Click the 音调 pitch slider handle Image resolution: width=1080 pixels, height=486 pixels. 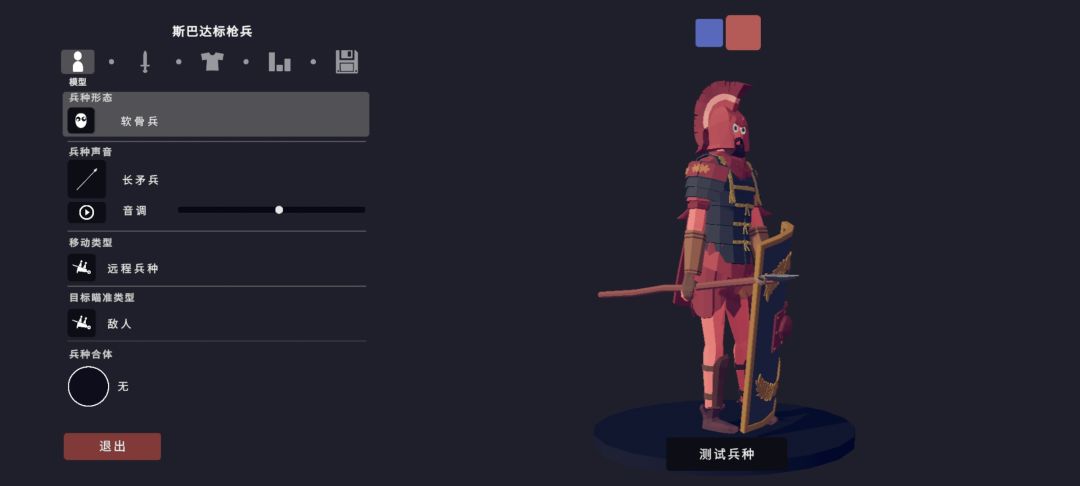(279, 210)
